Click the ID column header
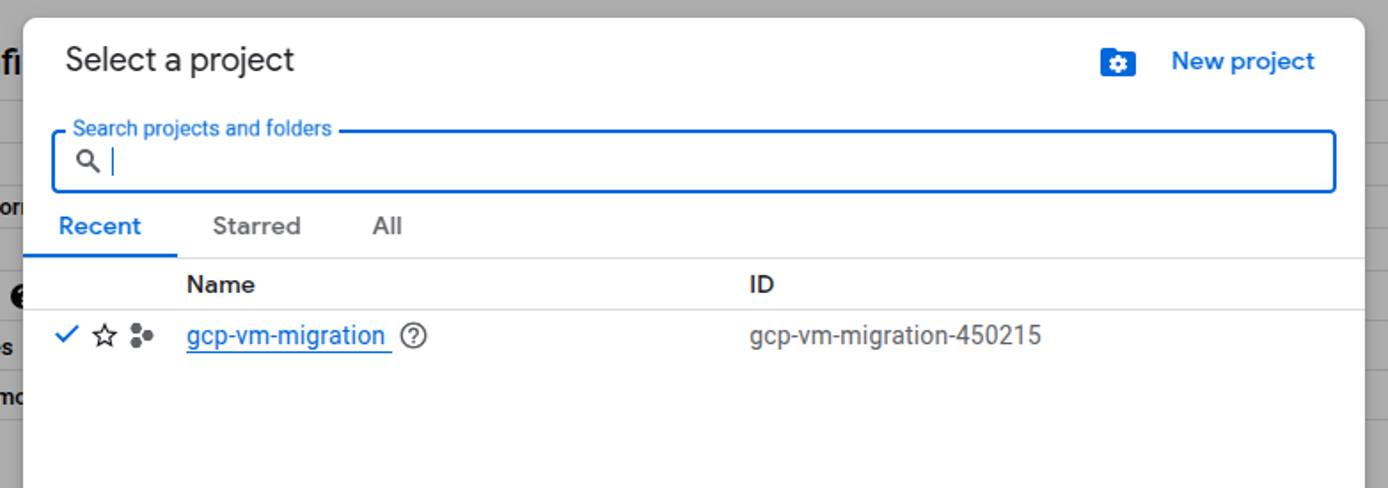The width and height of the screenshot is (1388, 488). coord(762,285)
